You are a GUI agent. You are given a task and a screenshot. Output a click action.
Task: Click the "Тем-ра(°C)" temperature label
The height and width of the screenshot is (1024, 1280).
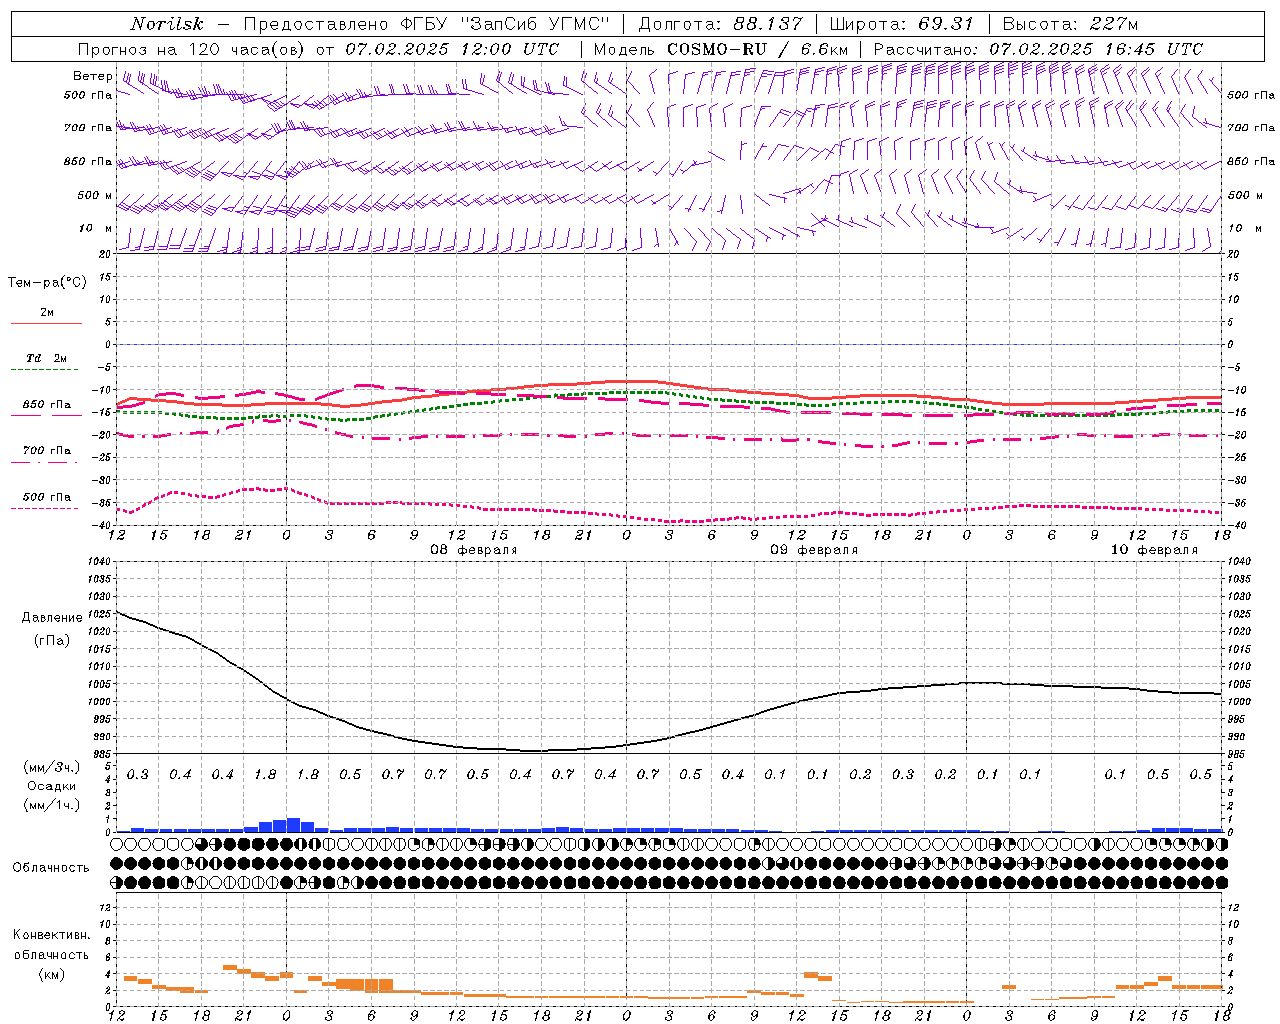[47, 283]
